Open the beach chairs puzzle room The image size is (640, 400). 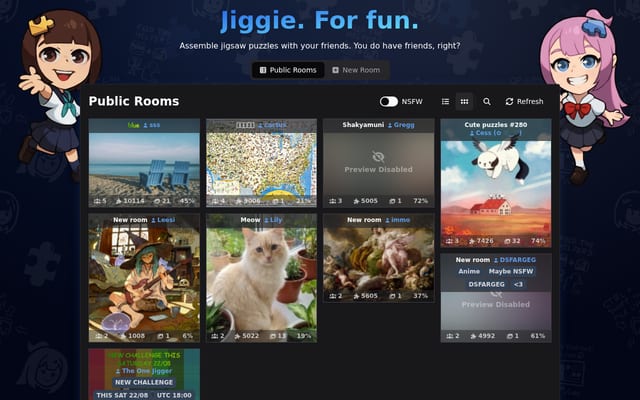pos(144,163)
